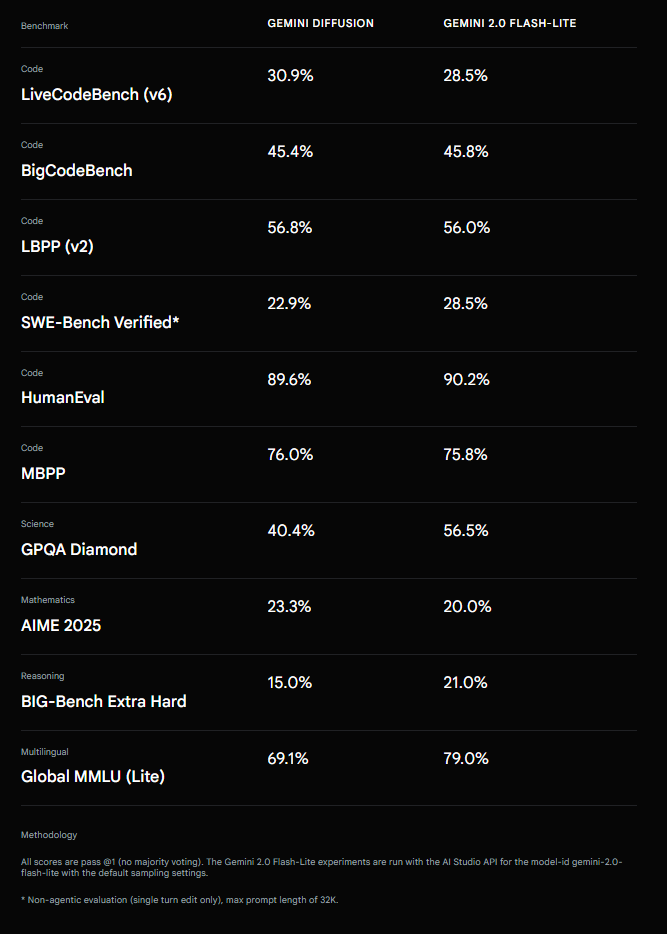Select the HumanEval benchmark name
The height and width of the screenshot is (934, 667).
[63, 397]
